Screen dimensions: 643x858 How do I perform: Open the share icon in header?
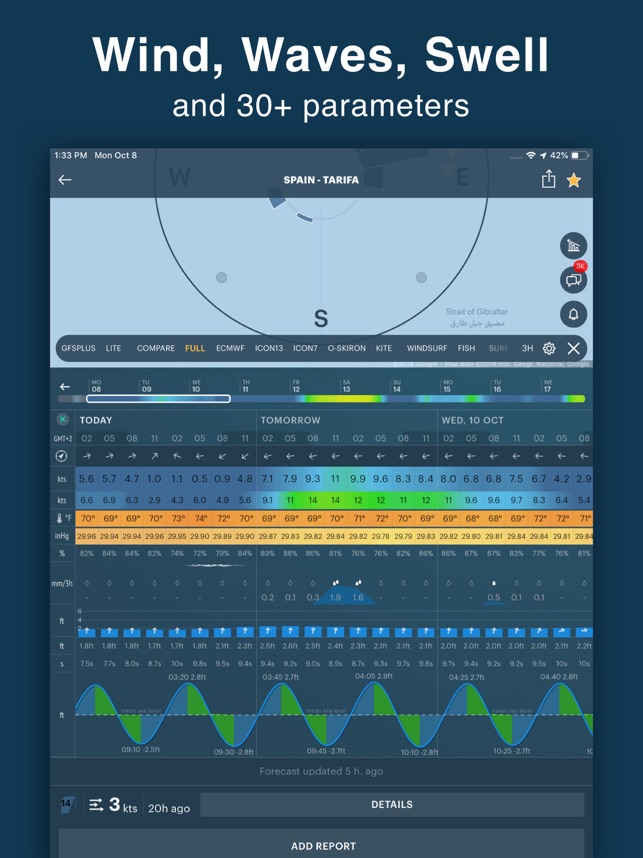click(x=548, y=179)
